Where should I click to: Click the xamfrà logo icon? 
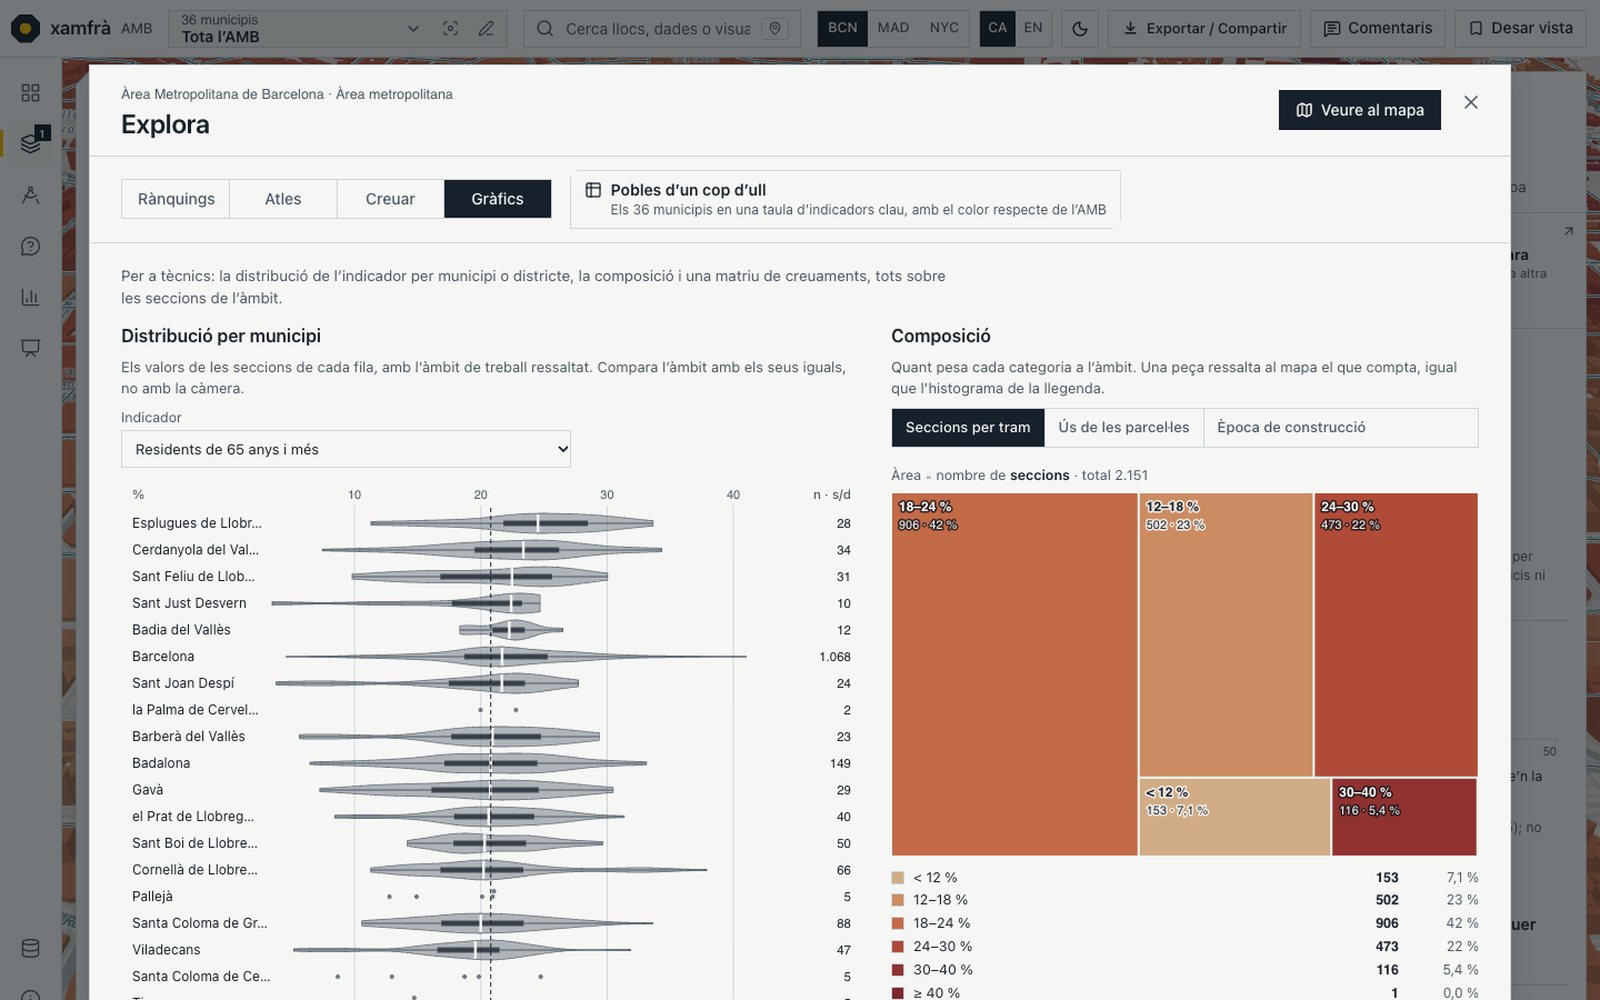click(25, 28)
